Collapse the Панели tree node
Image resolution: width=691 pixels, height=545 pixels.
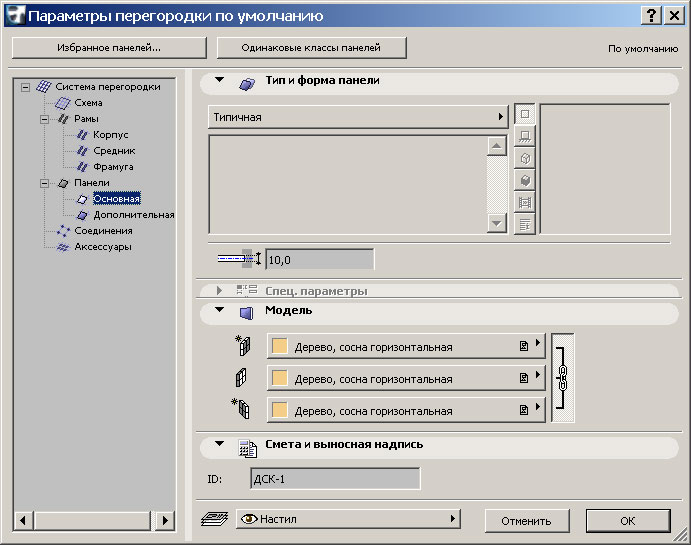44,183
